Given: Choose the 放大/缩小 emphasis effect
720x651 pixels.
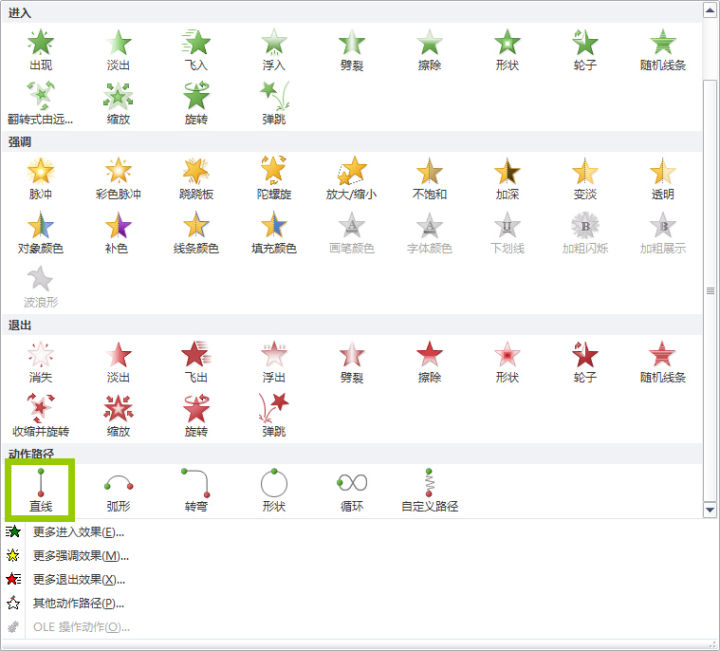Looking at the screenshot, I should coord(352,179).
